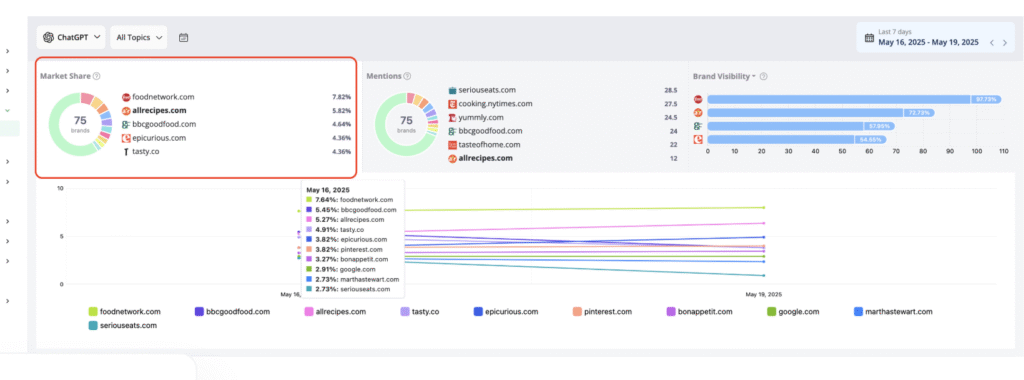Click the Market Share help icon
This screenshot has width=1024, height=380.
pyautogui.click(x=97, y=76)
